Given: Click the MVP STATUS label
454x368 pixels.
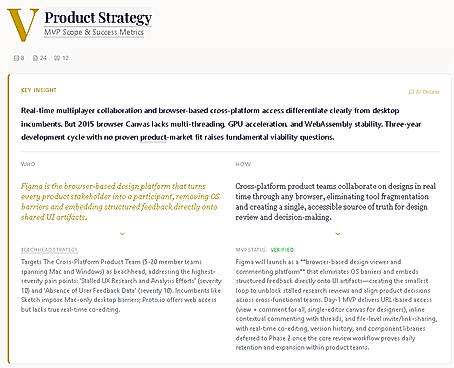Looking at the screenshot, I should (251, 250).
